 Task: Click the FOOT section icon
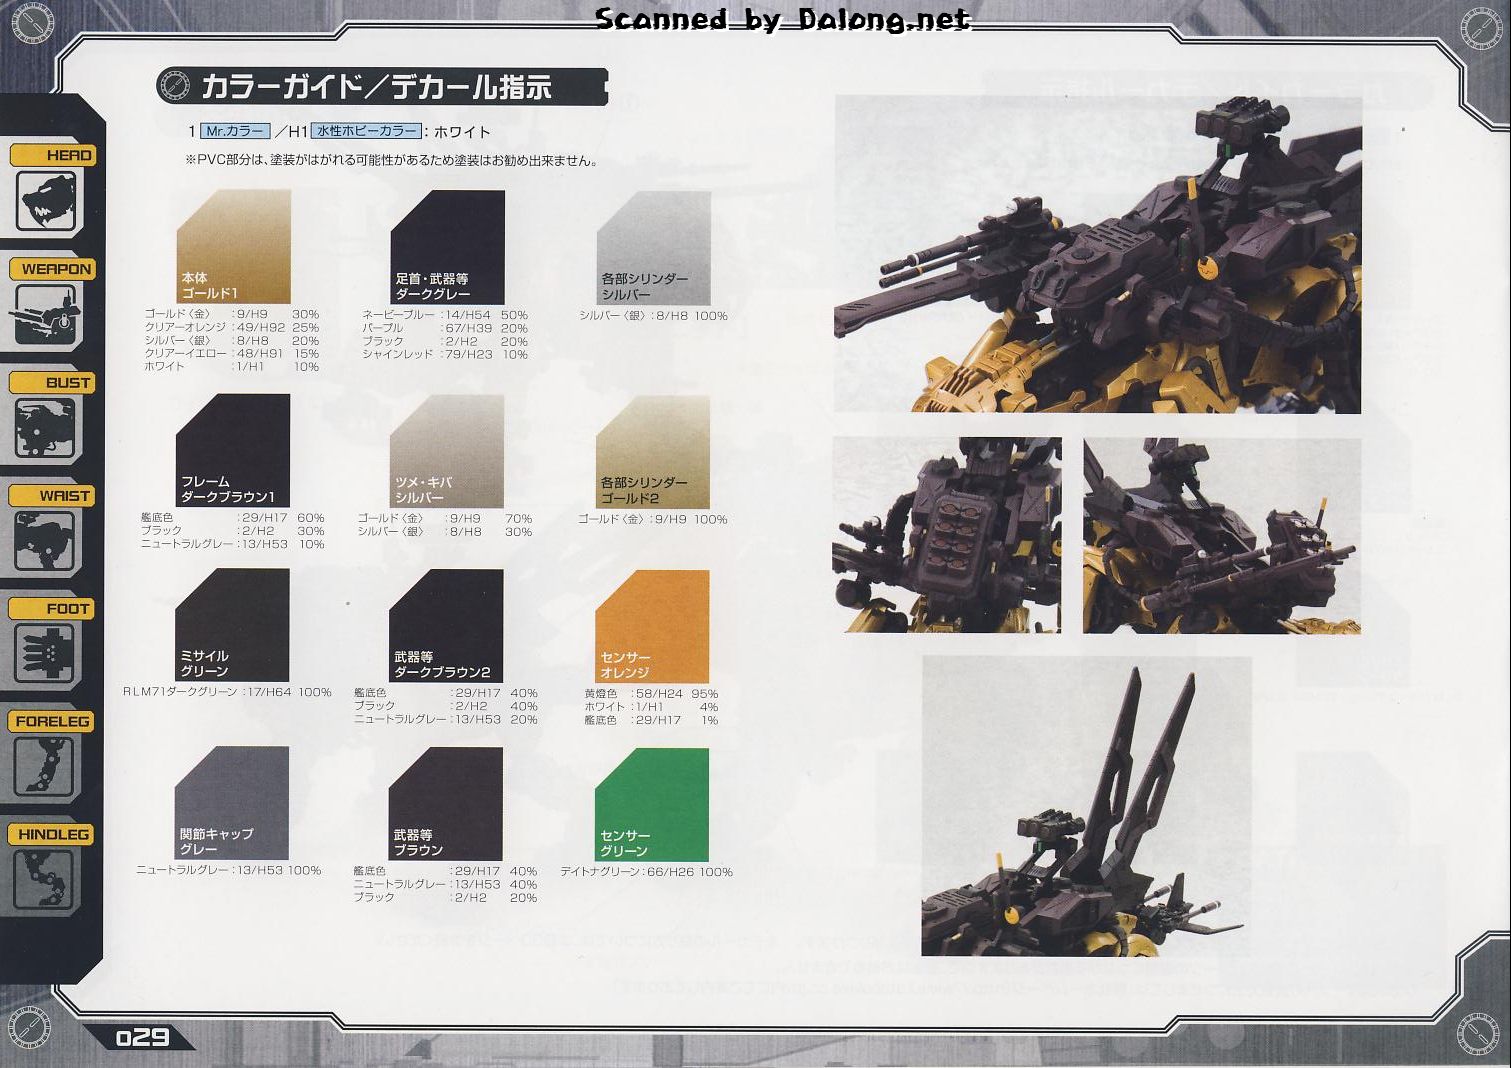click(x=45, y=654)
